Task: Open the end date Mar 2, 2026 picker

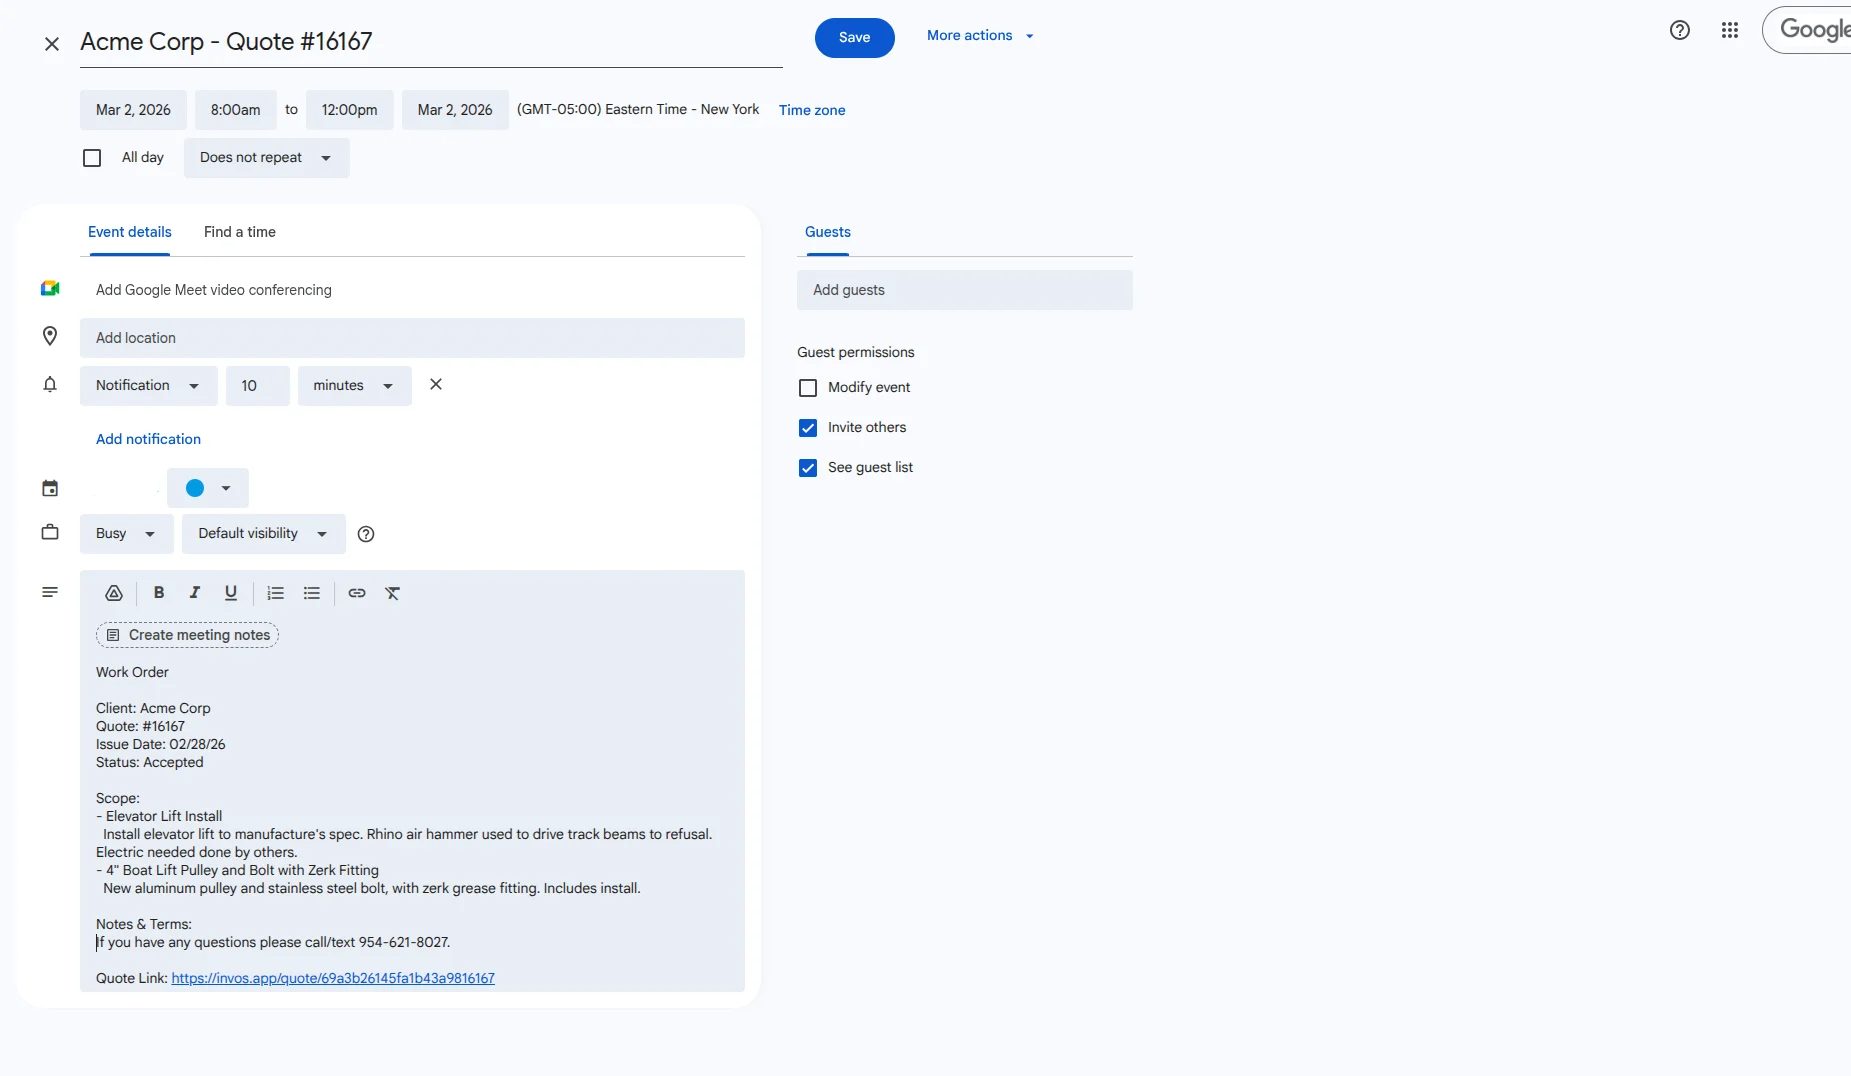Action: click(x=455, y=110)
